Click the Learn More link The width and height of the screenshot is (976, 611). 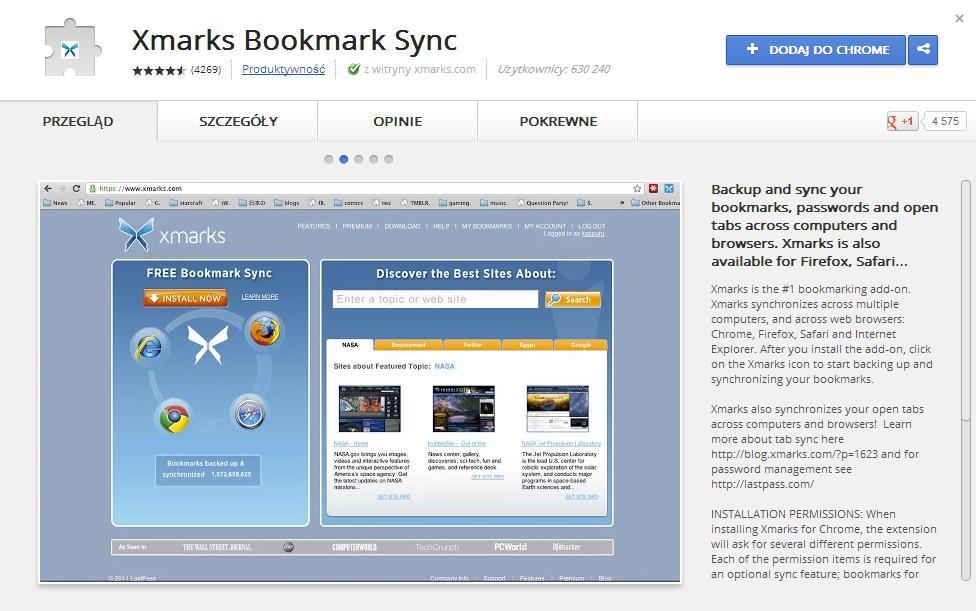[x=260, y=297]
